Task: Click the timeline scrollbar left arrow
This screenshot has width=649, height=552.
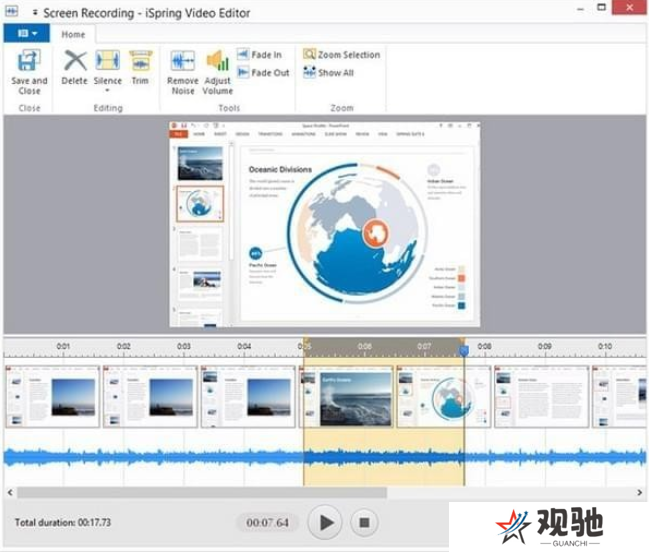Action: (10, 492)
